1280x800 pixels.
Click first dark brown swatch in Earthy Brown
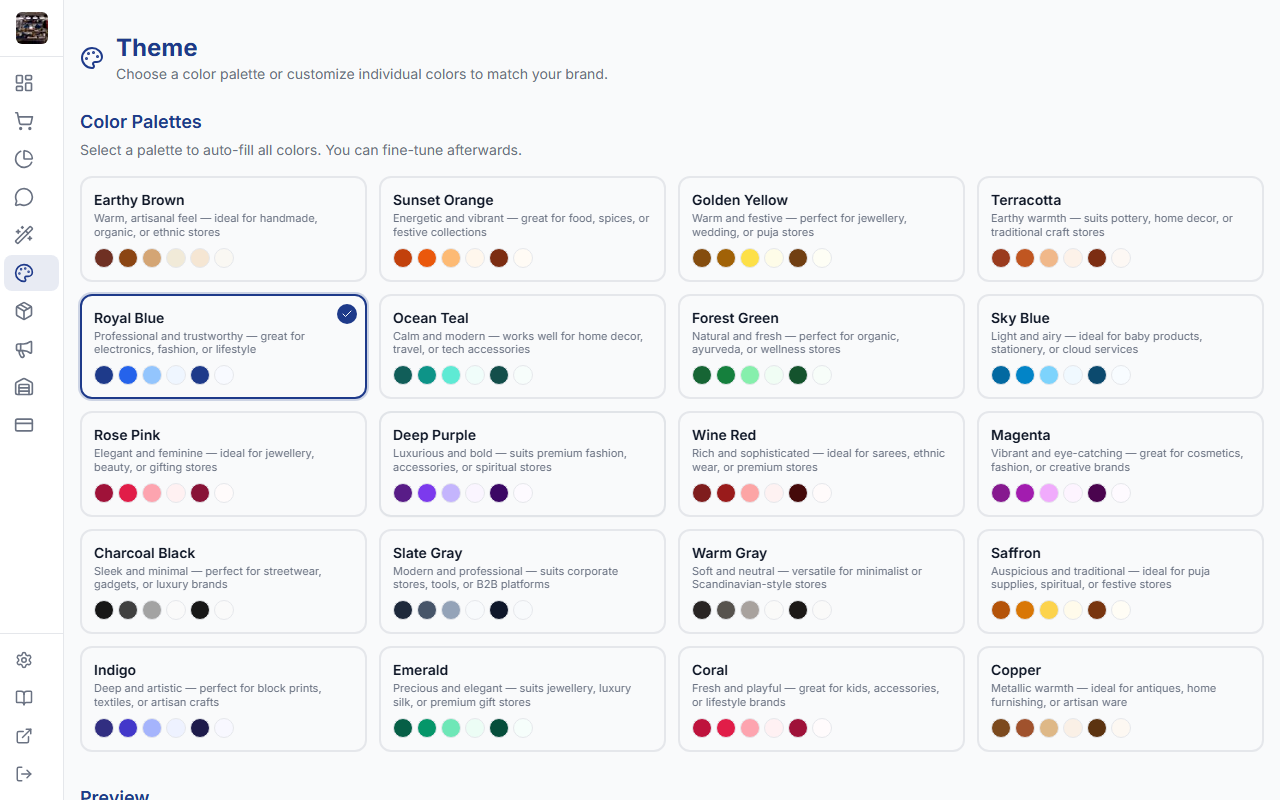(x=104, y=258)
